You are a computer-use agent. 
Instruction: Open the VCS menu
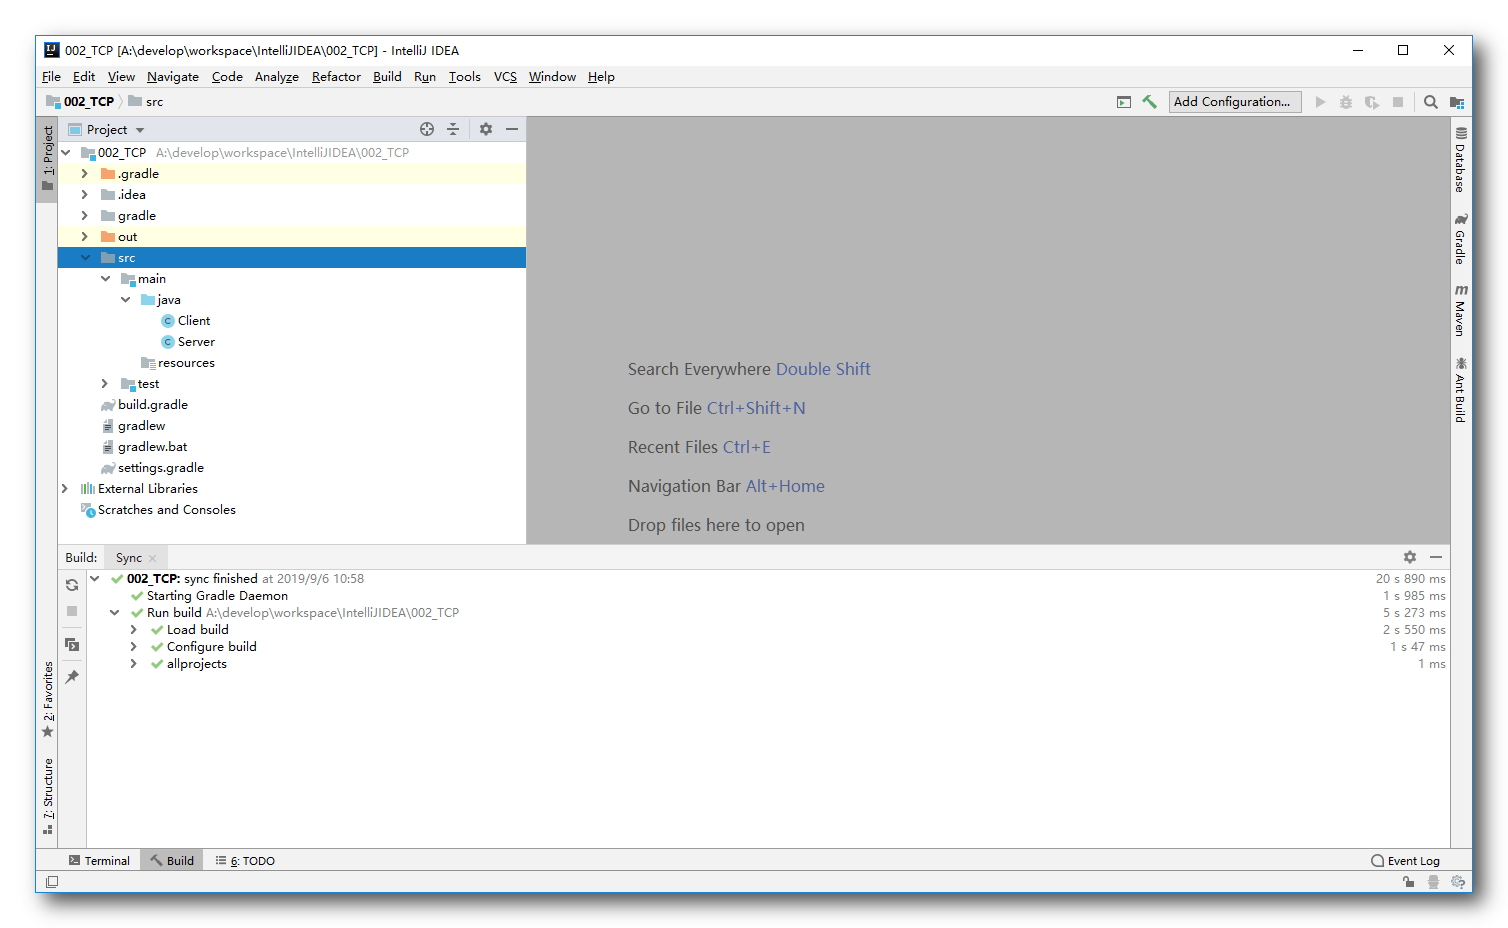tap(505, 77)
